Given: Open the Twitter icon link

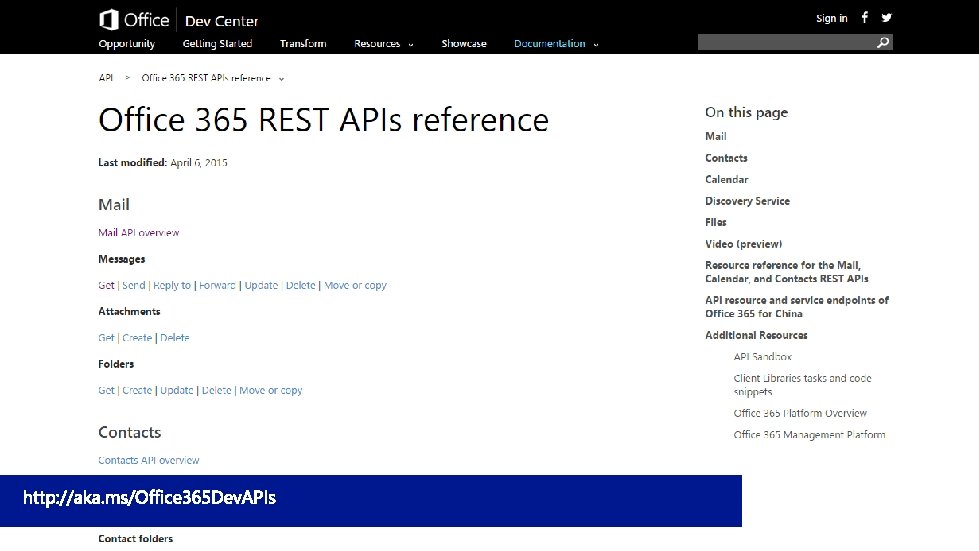Looking at the screenshot, I should 887,17.
